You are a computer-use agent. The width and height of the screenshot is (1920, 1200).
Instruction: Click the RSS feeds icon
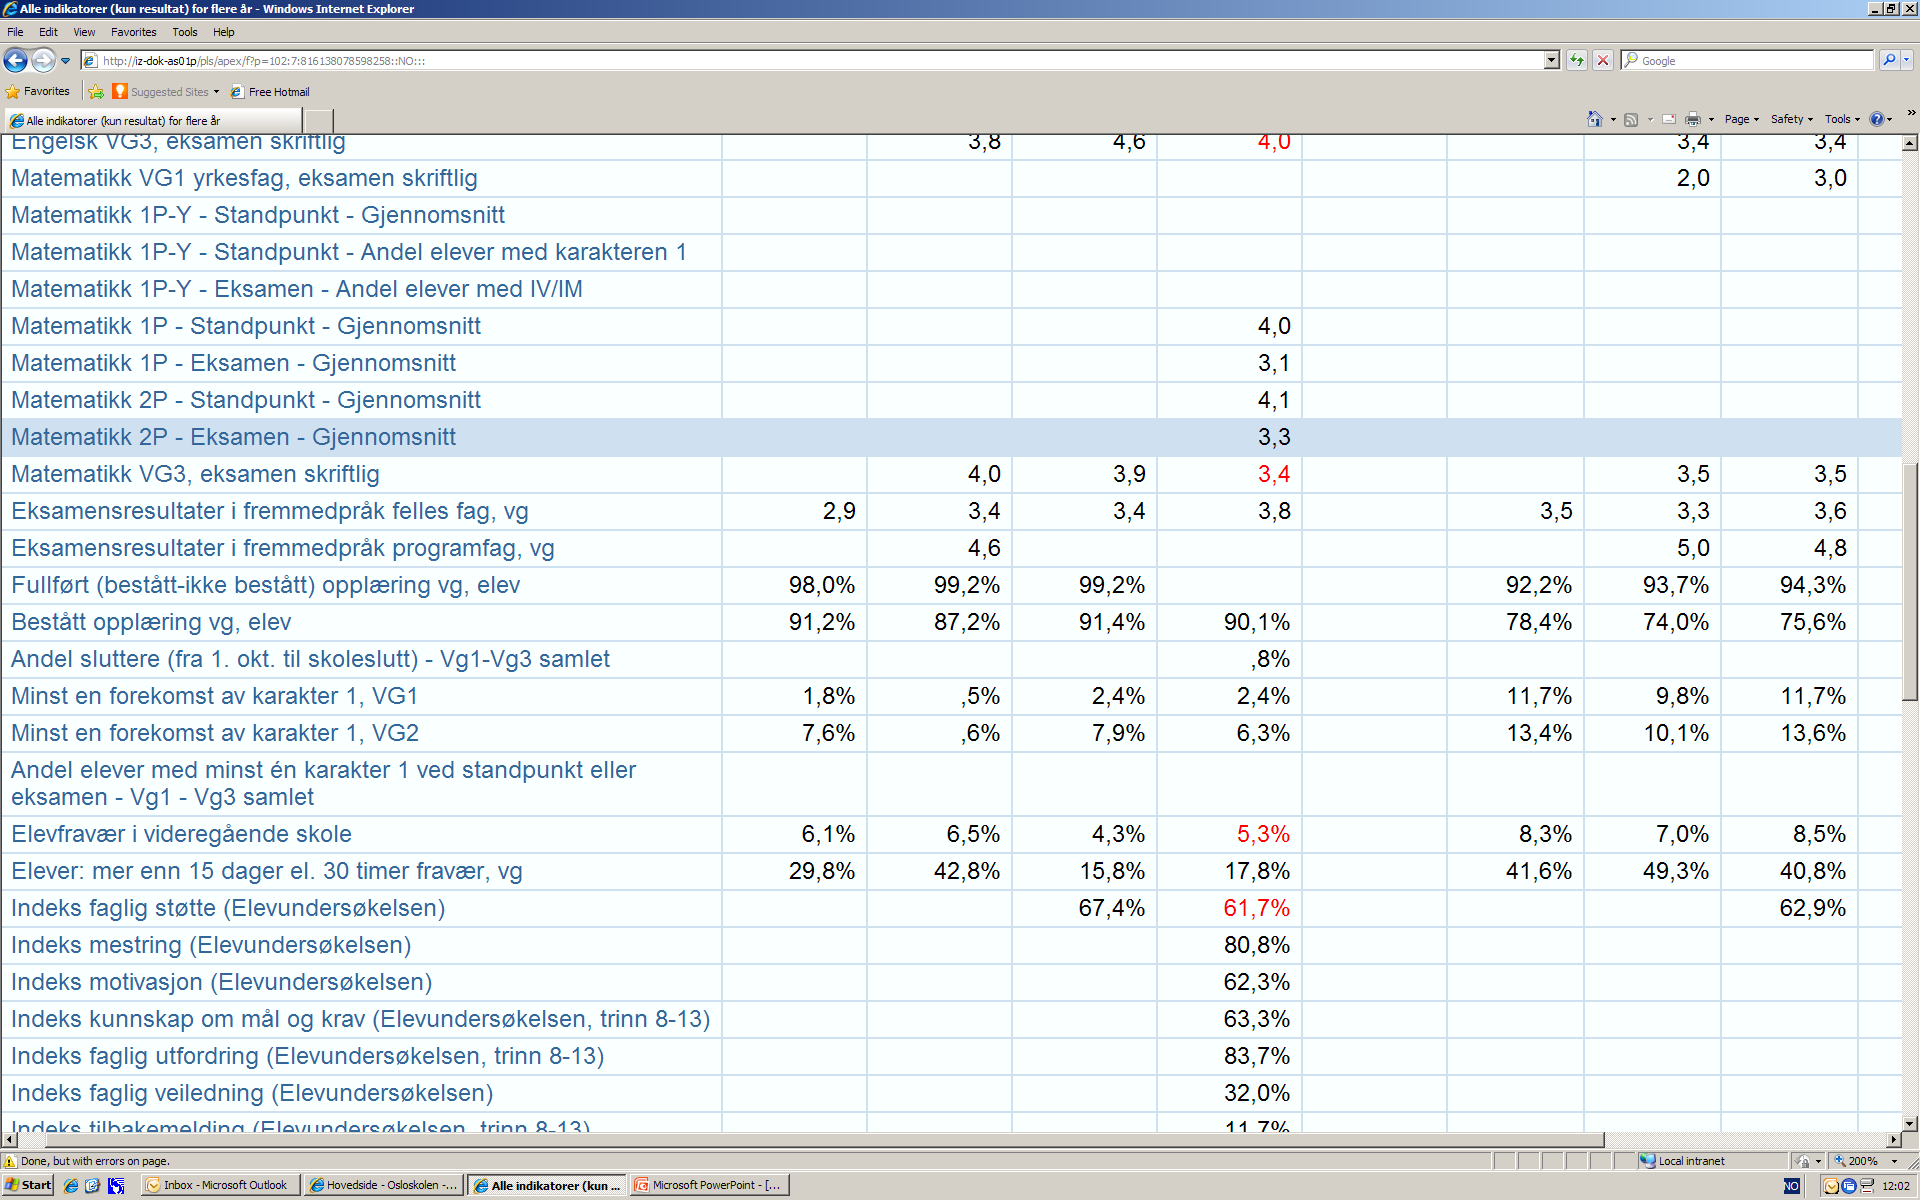click(x=1631, y=119)
